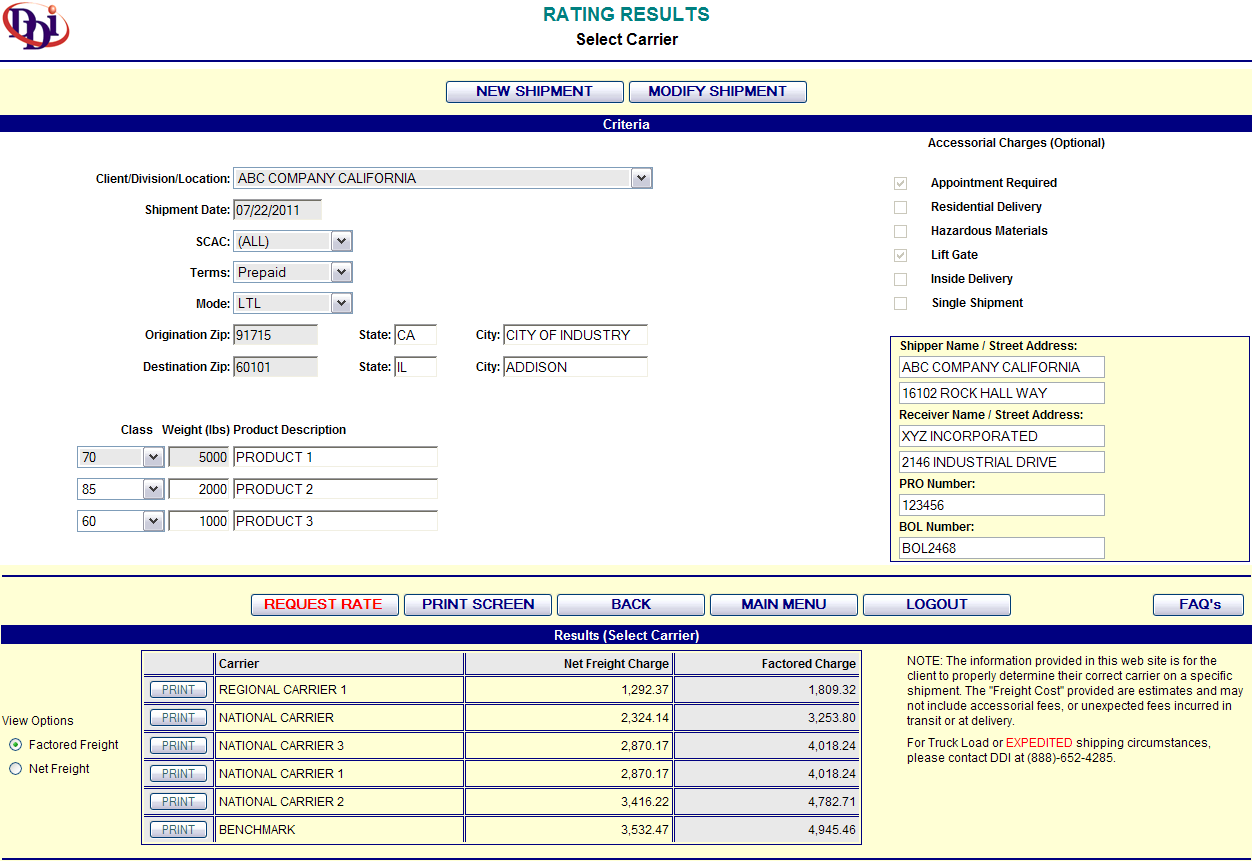The width and height of the screenshot is (1255, 864).
Task: Click the PRODUCT 1 description field
Action: 335,457
